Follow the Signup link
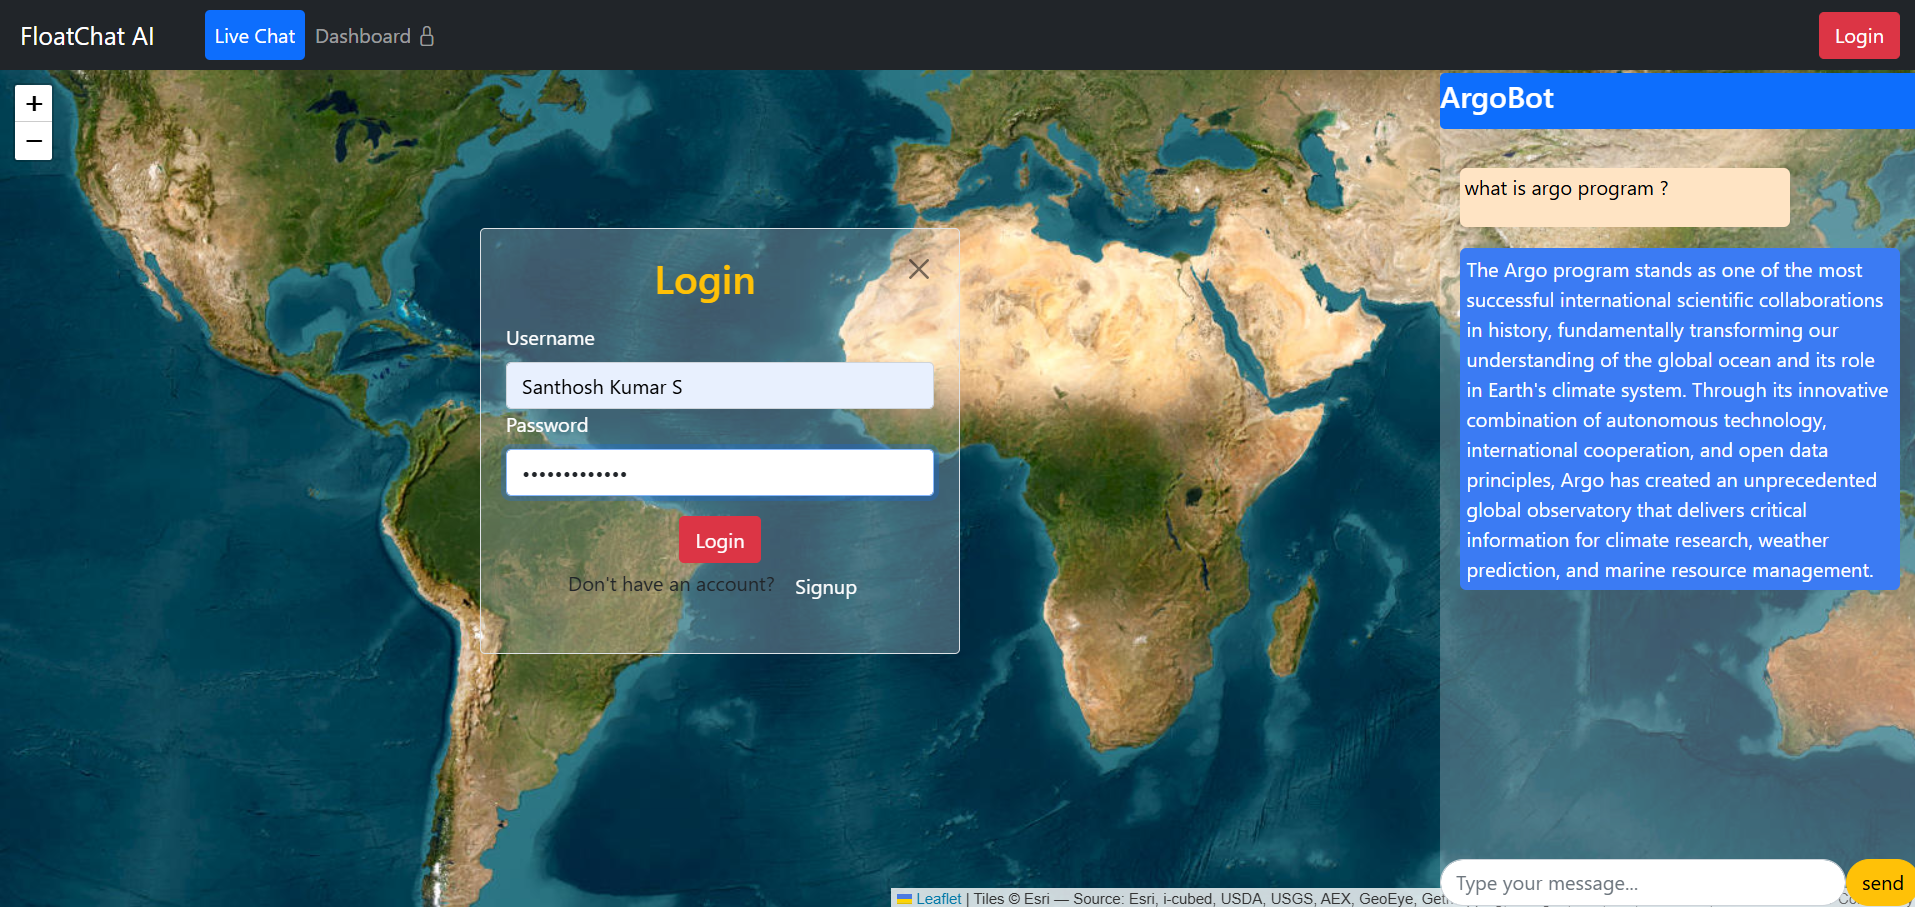This screenshot has width=1915, height=907. point(825,587)
